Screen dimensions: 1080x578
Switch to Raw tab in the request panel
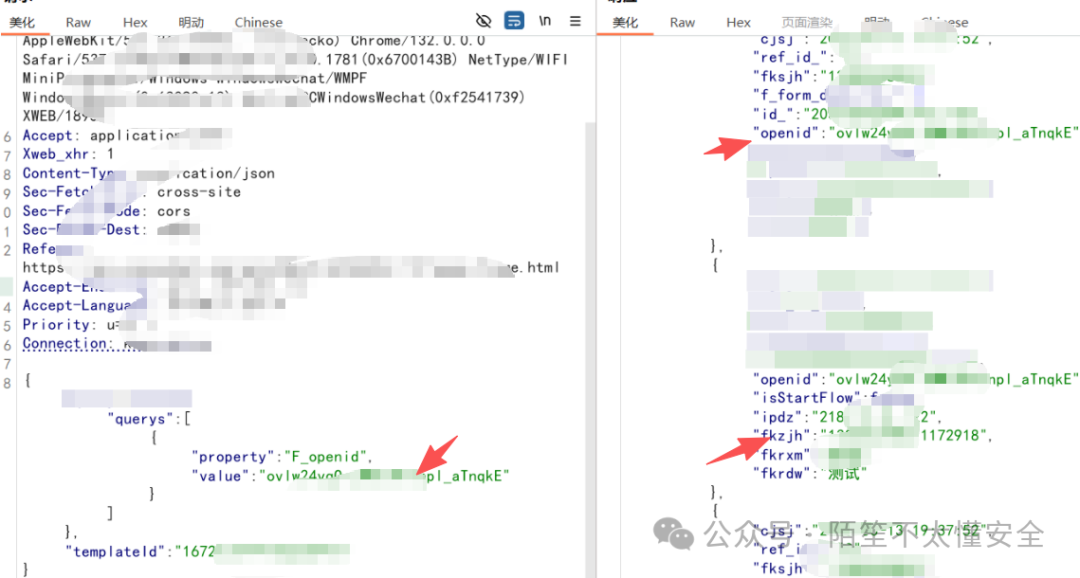pos(79,22)
